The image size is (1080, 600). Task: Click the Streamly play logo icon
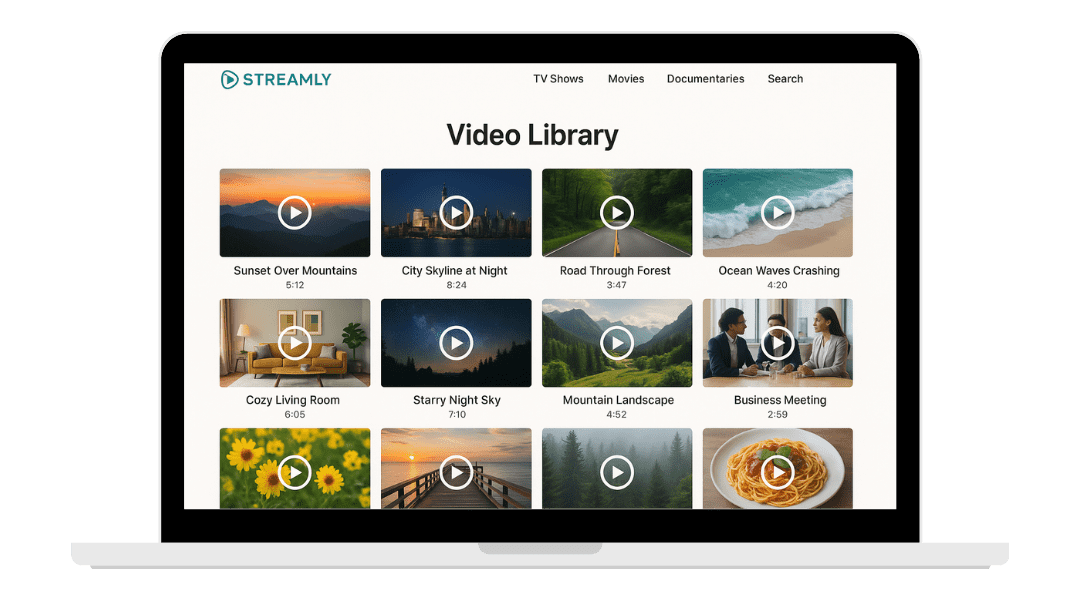coord(230,79)
